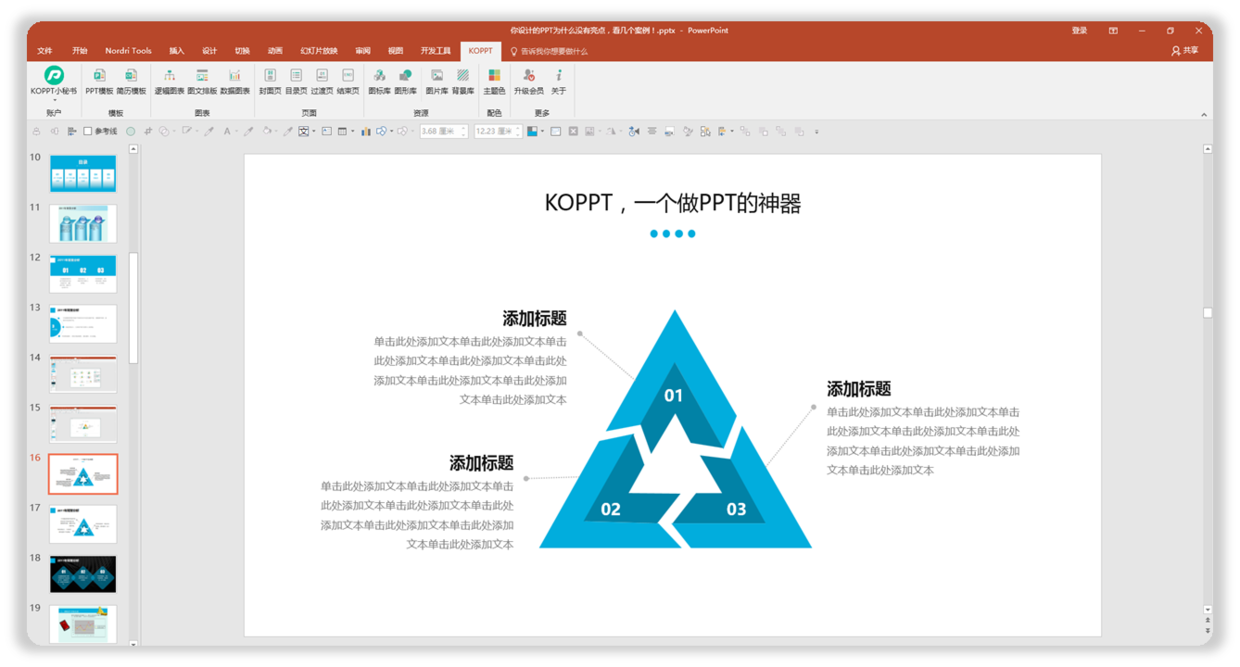Click the lightbulb Tell Me icon
1240x667 pixels.
tap(514, 51)
